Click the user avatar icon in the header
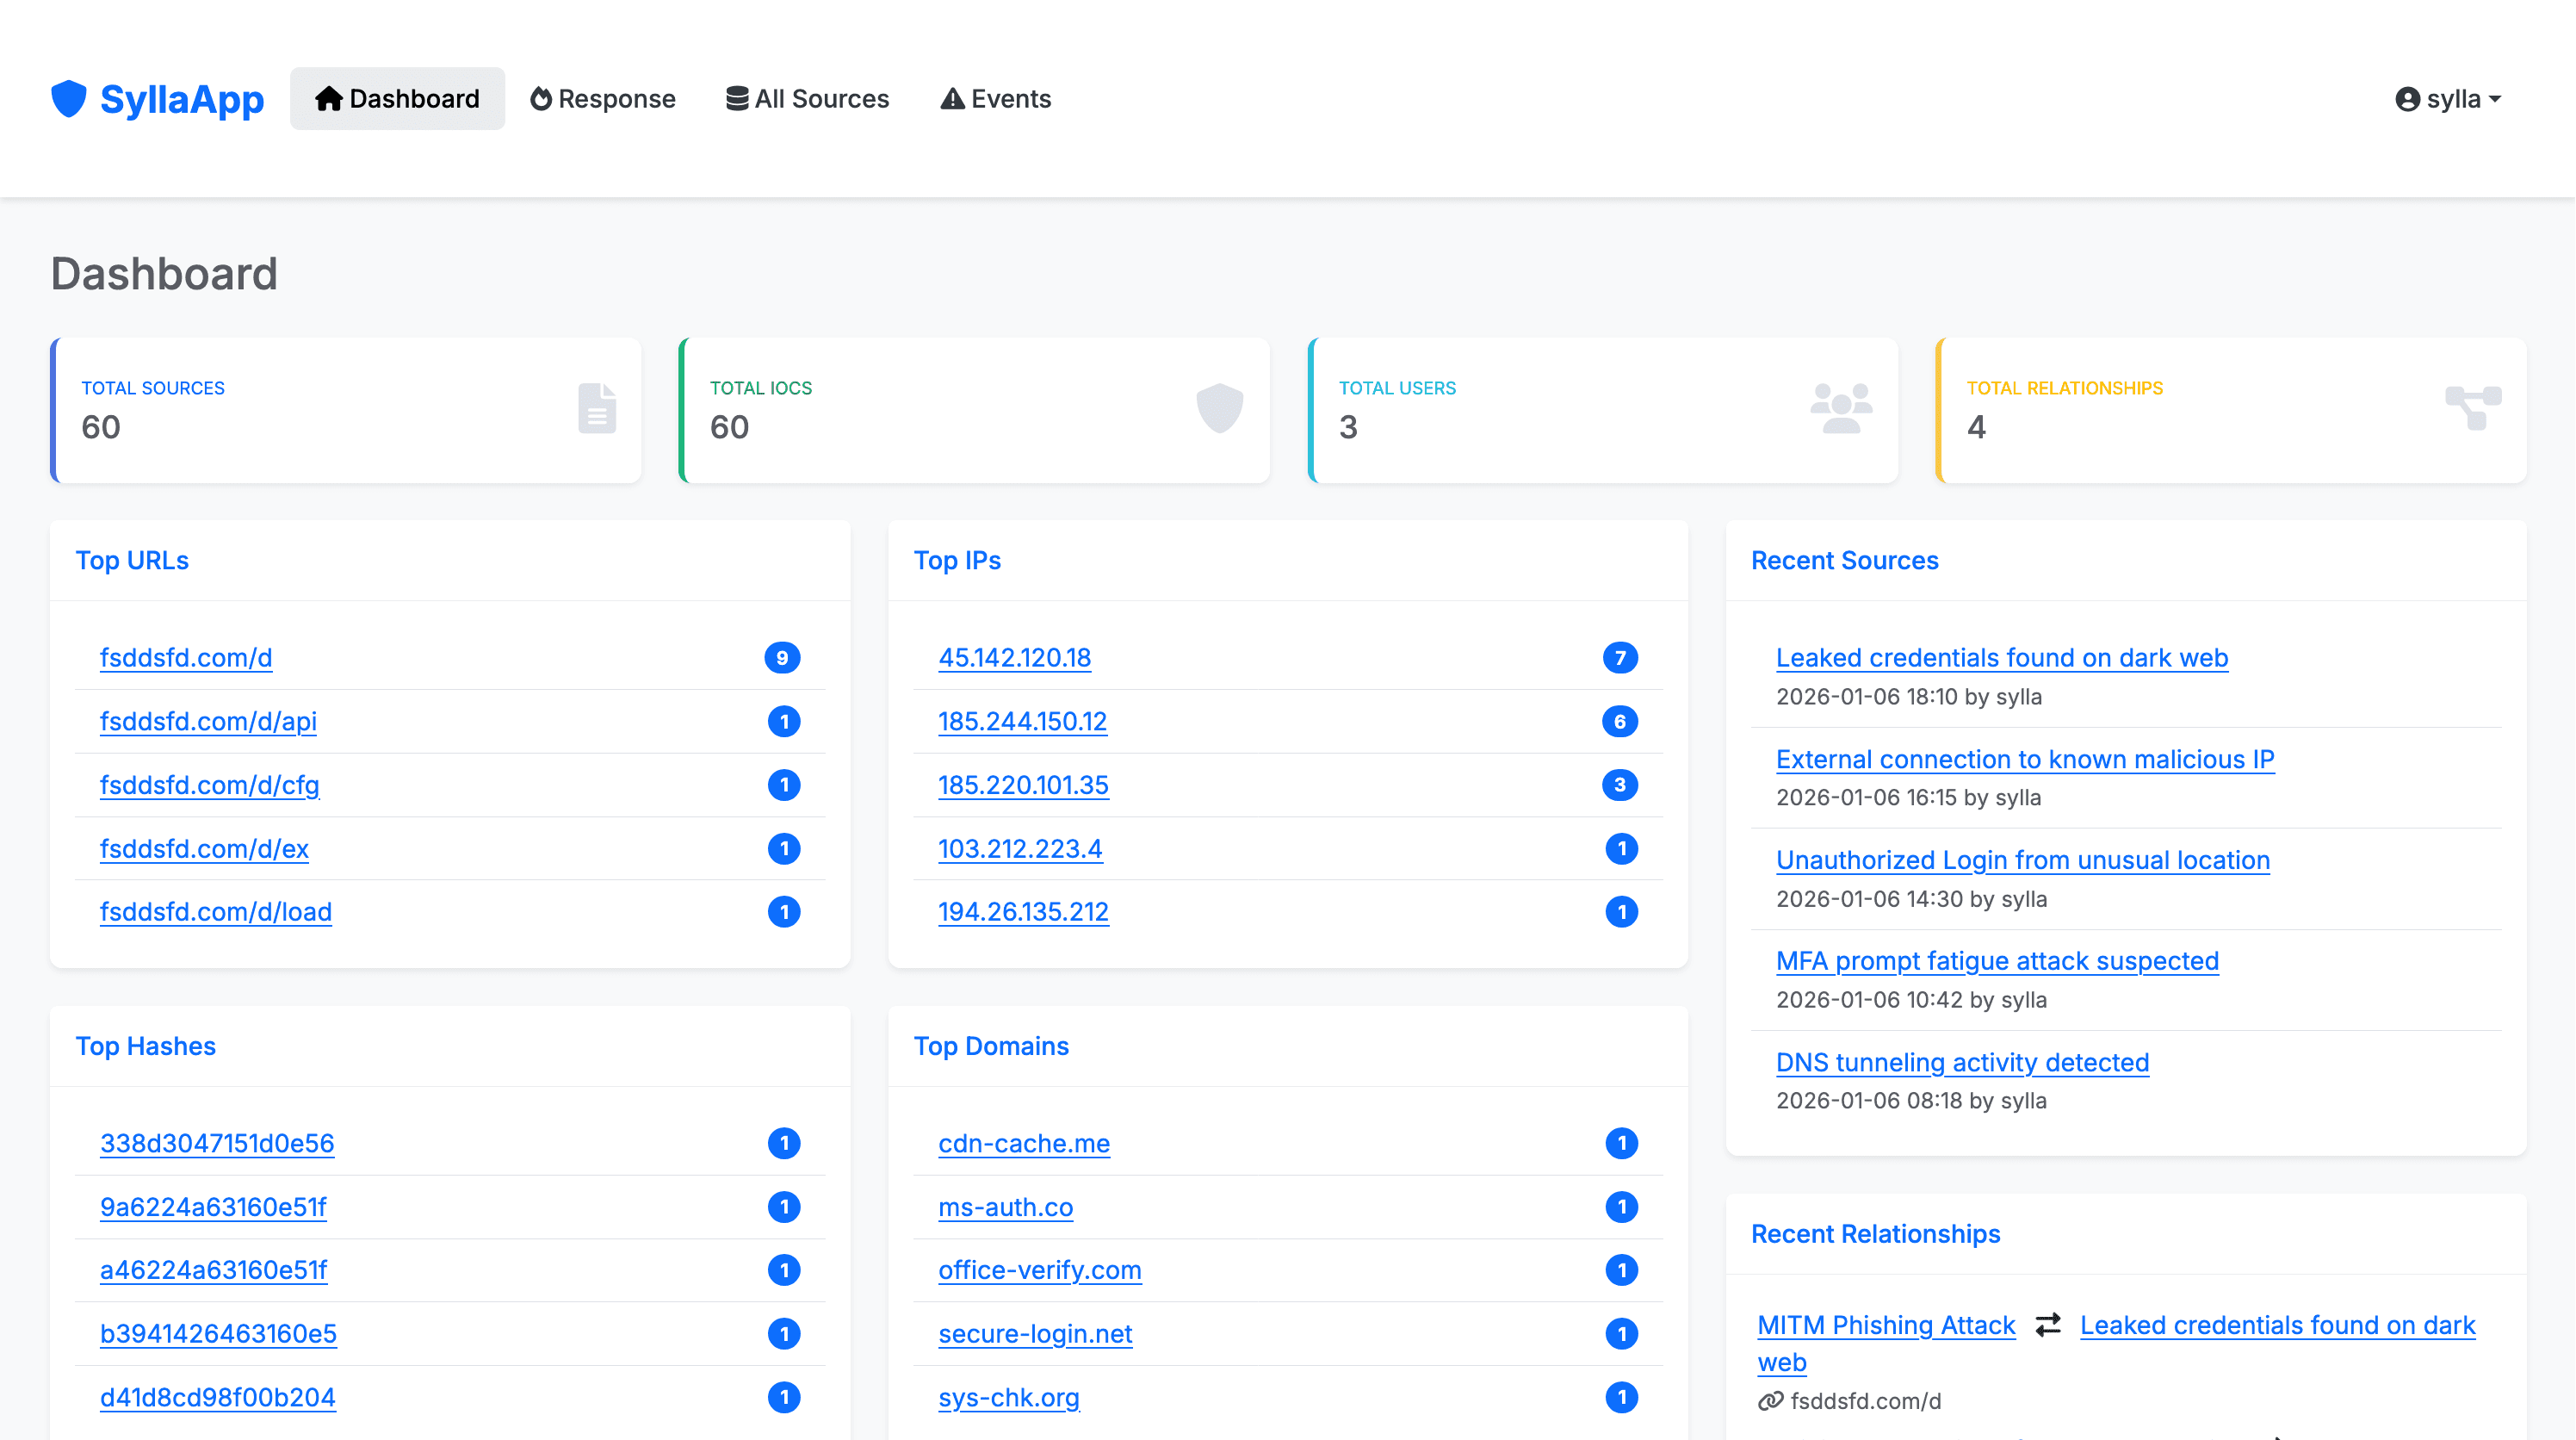The height and width of the screenshot is (1440, 2576). [x=2410, y=98]
